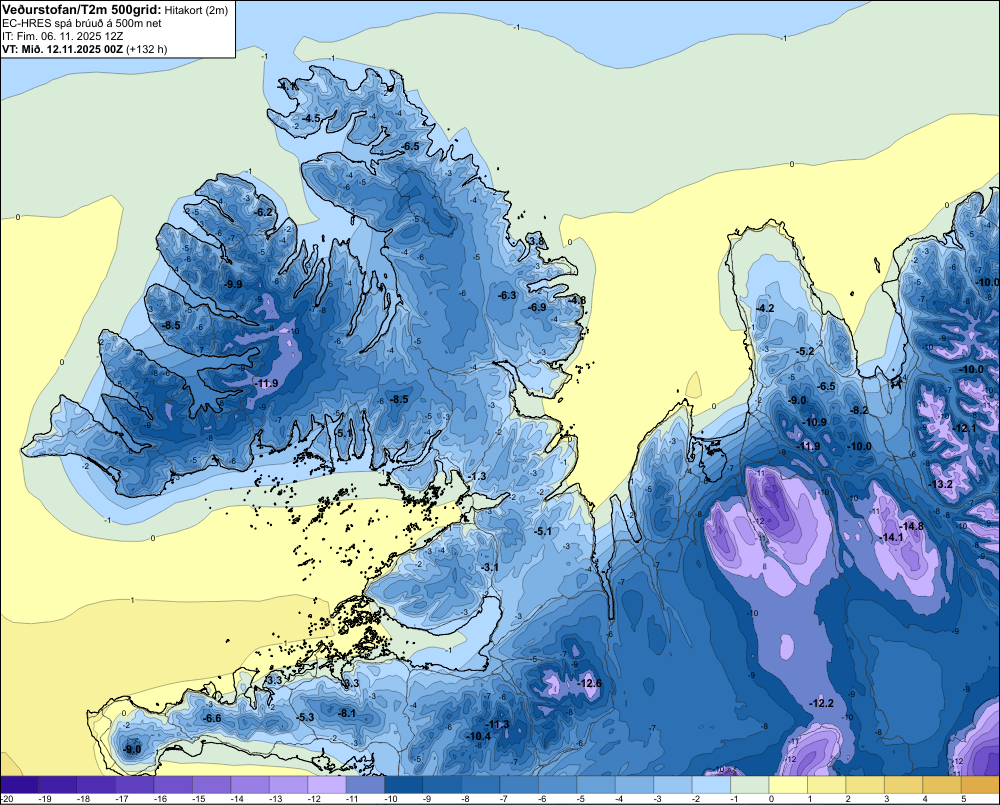Click the '-10.4' temperature value on the map
This screenshot has height=805, width=1000.
[x=479, y=736]
